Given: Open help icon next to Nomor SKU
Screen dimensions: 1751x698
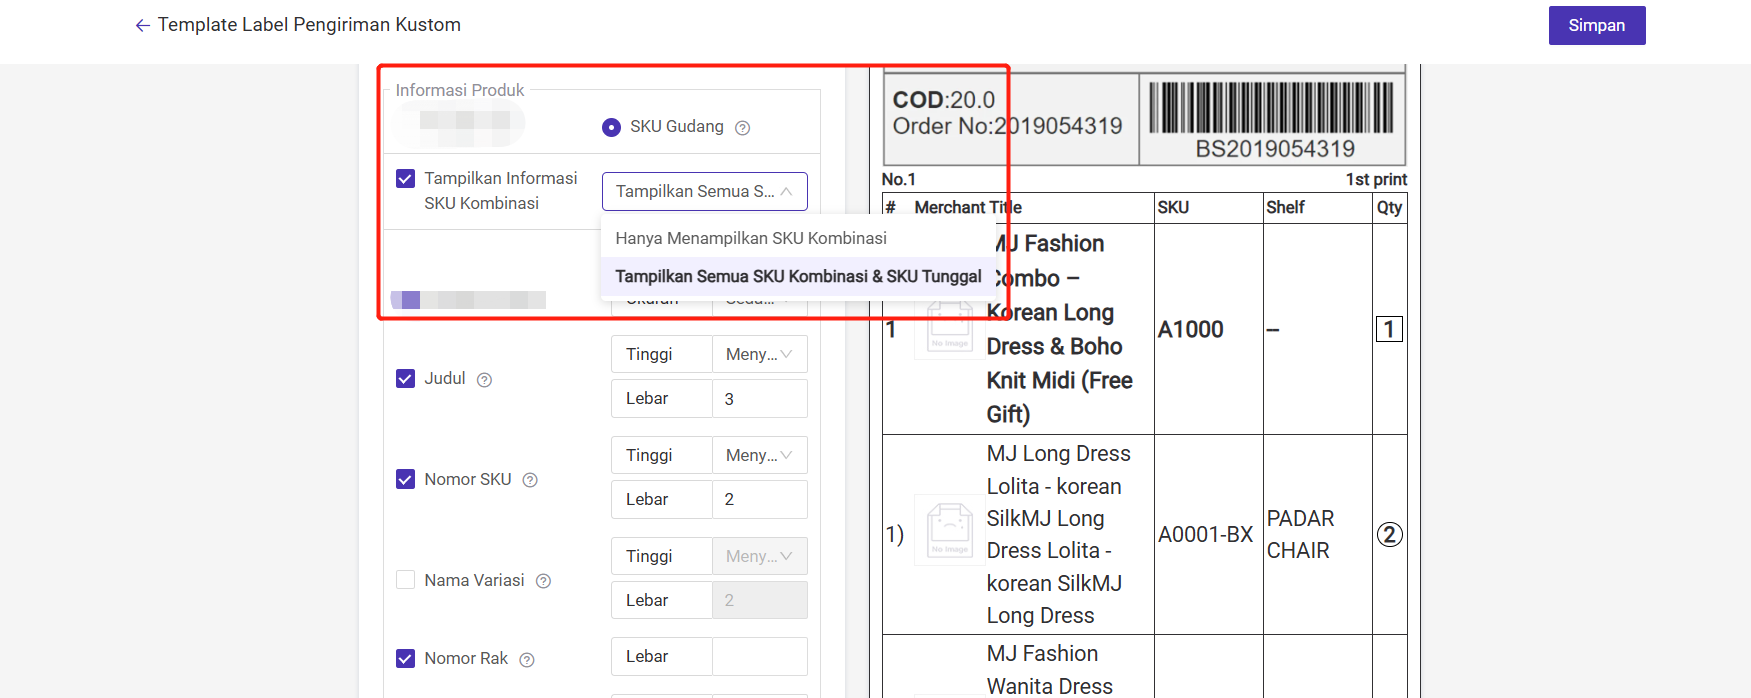Looking at the screenshot, I should click(530, 481).
